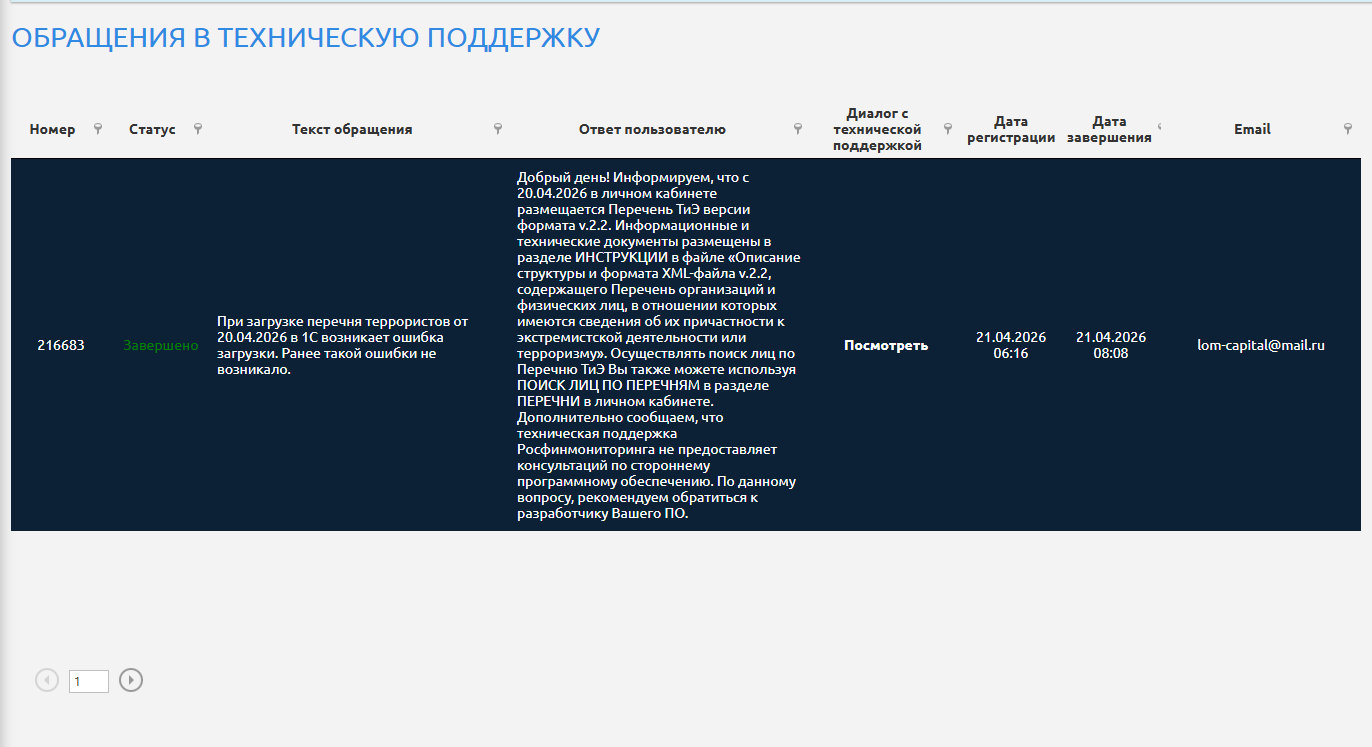Click the answer text starting Добрый день
The height and width of the screenshot is (747, 1372).
(x=658, y=345)
